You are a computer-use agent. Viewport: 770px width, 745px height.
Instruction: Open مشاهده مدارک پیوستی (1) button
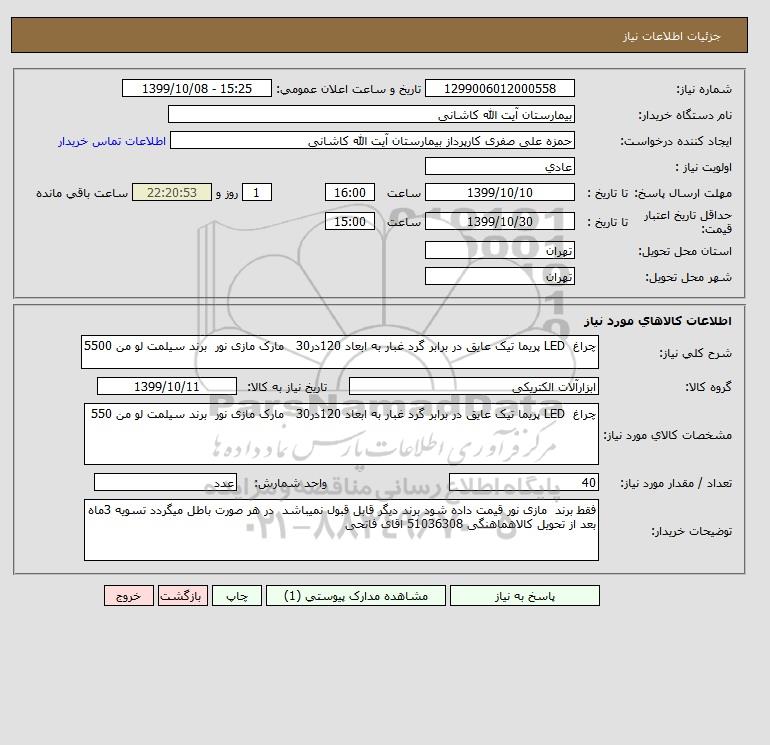[356, 596]
